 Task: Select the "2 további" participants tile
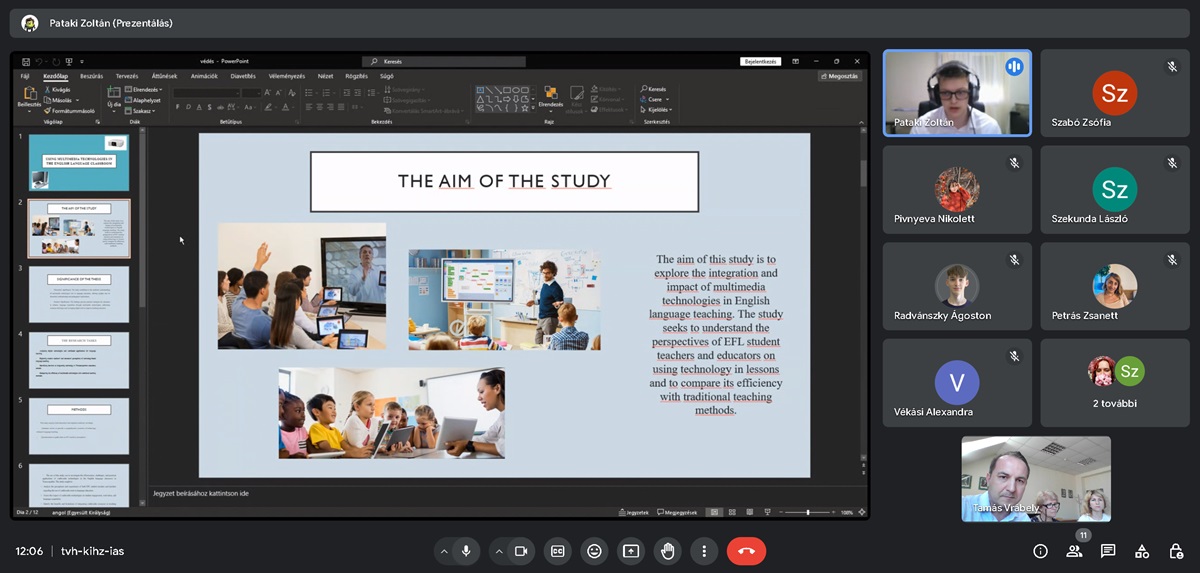point(1115,383)
